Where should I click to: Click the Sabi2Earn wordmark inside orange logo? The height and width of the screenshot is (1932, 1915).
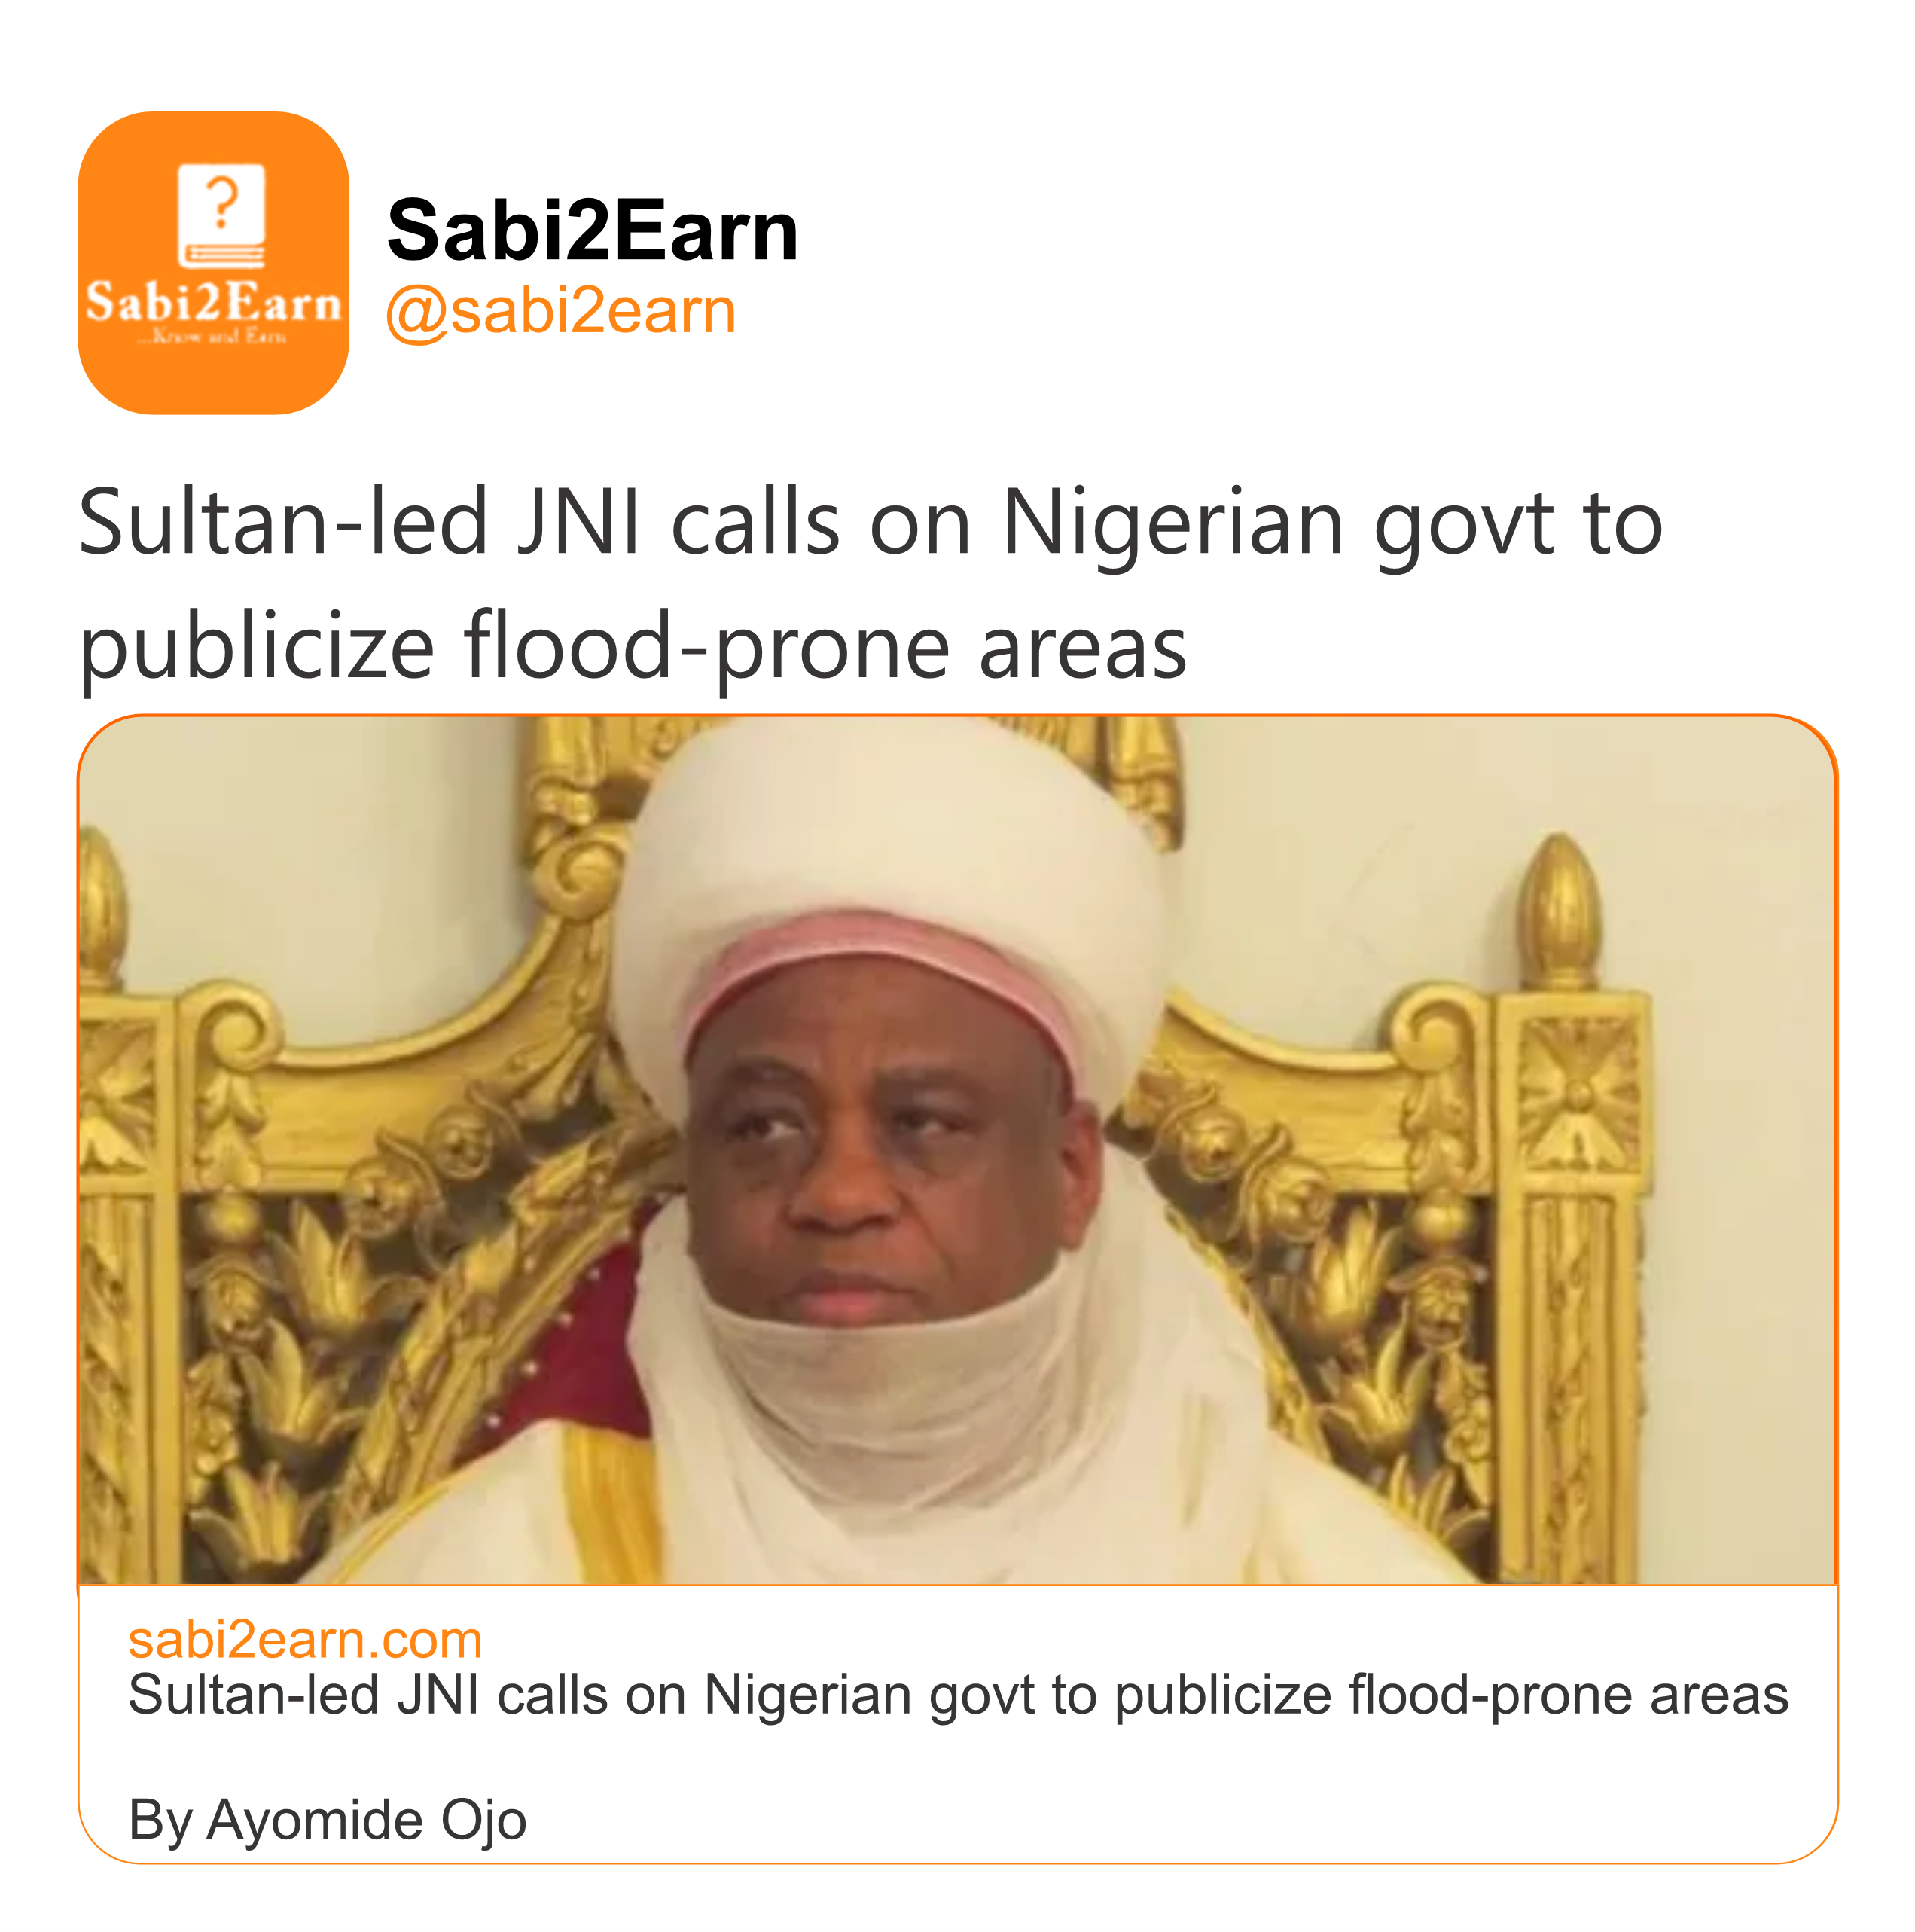click(213, 302)
